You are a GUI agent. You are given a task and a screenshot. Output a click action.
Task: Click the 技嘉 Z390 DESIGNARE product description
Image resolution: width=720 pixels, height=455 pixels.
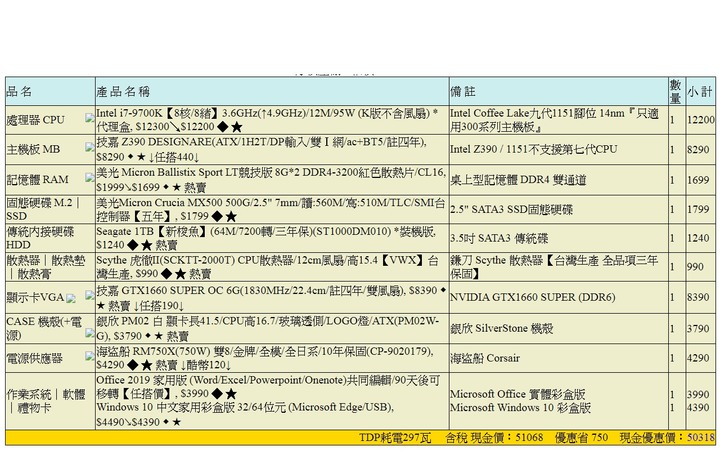tap(262, 149)
